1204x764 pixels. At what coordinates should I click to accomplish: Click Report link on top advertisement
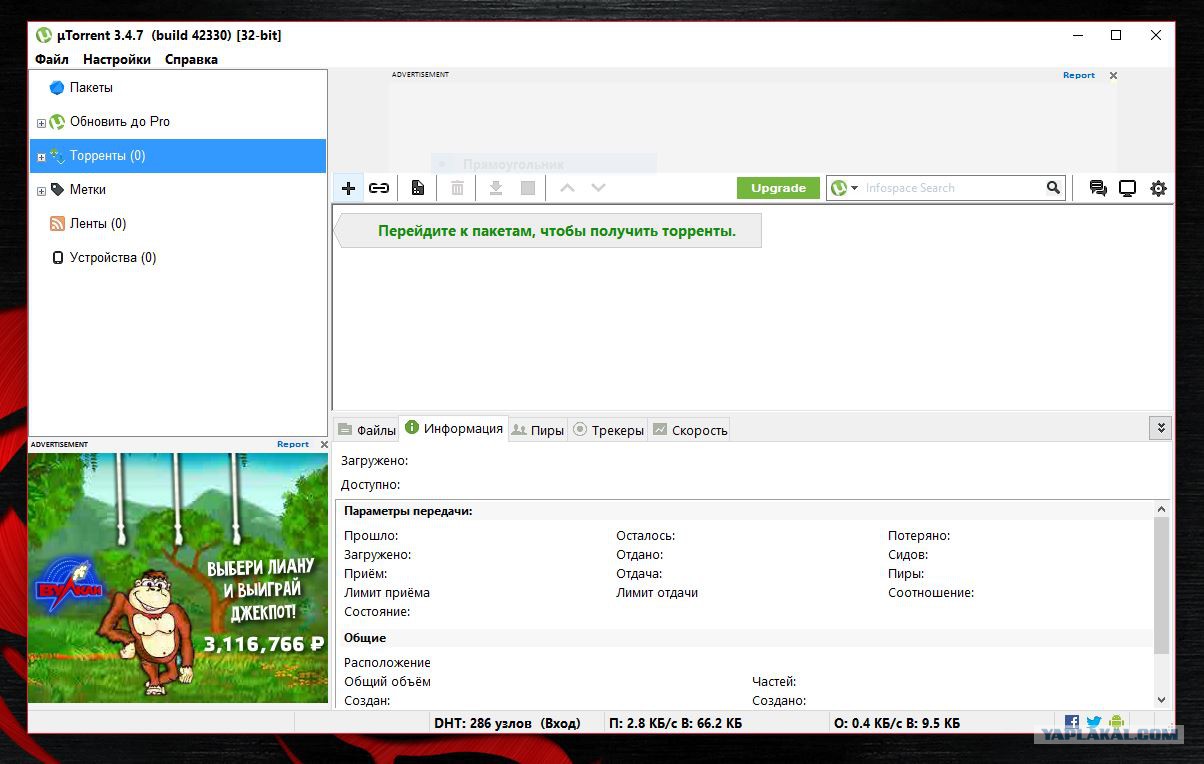[x=1079, y=75]
